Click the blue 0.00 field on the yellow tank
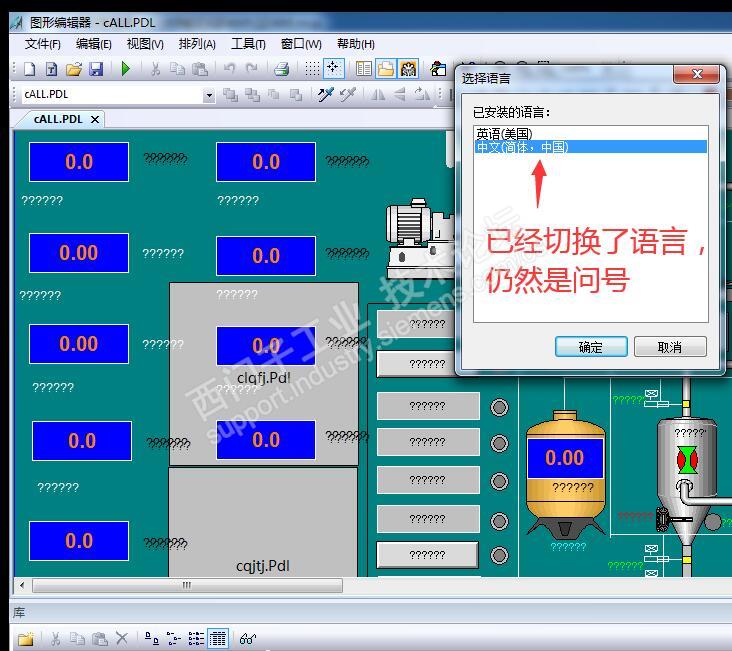Screen dimensions: 732x651 click(x=565, y=458)
